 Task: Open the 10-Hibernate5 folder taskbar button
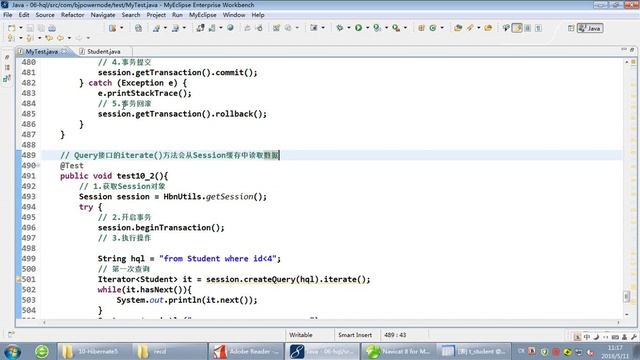(x=94, y=351)
